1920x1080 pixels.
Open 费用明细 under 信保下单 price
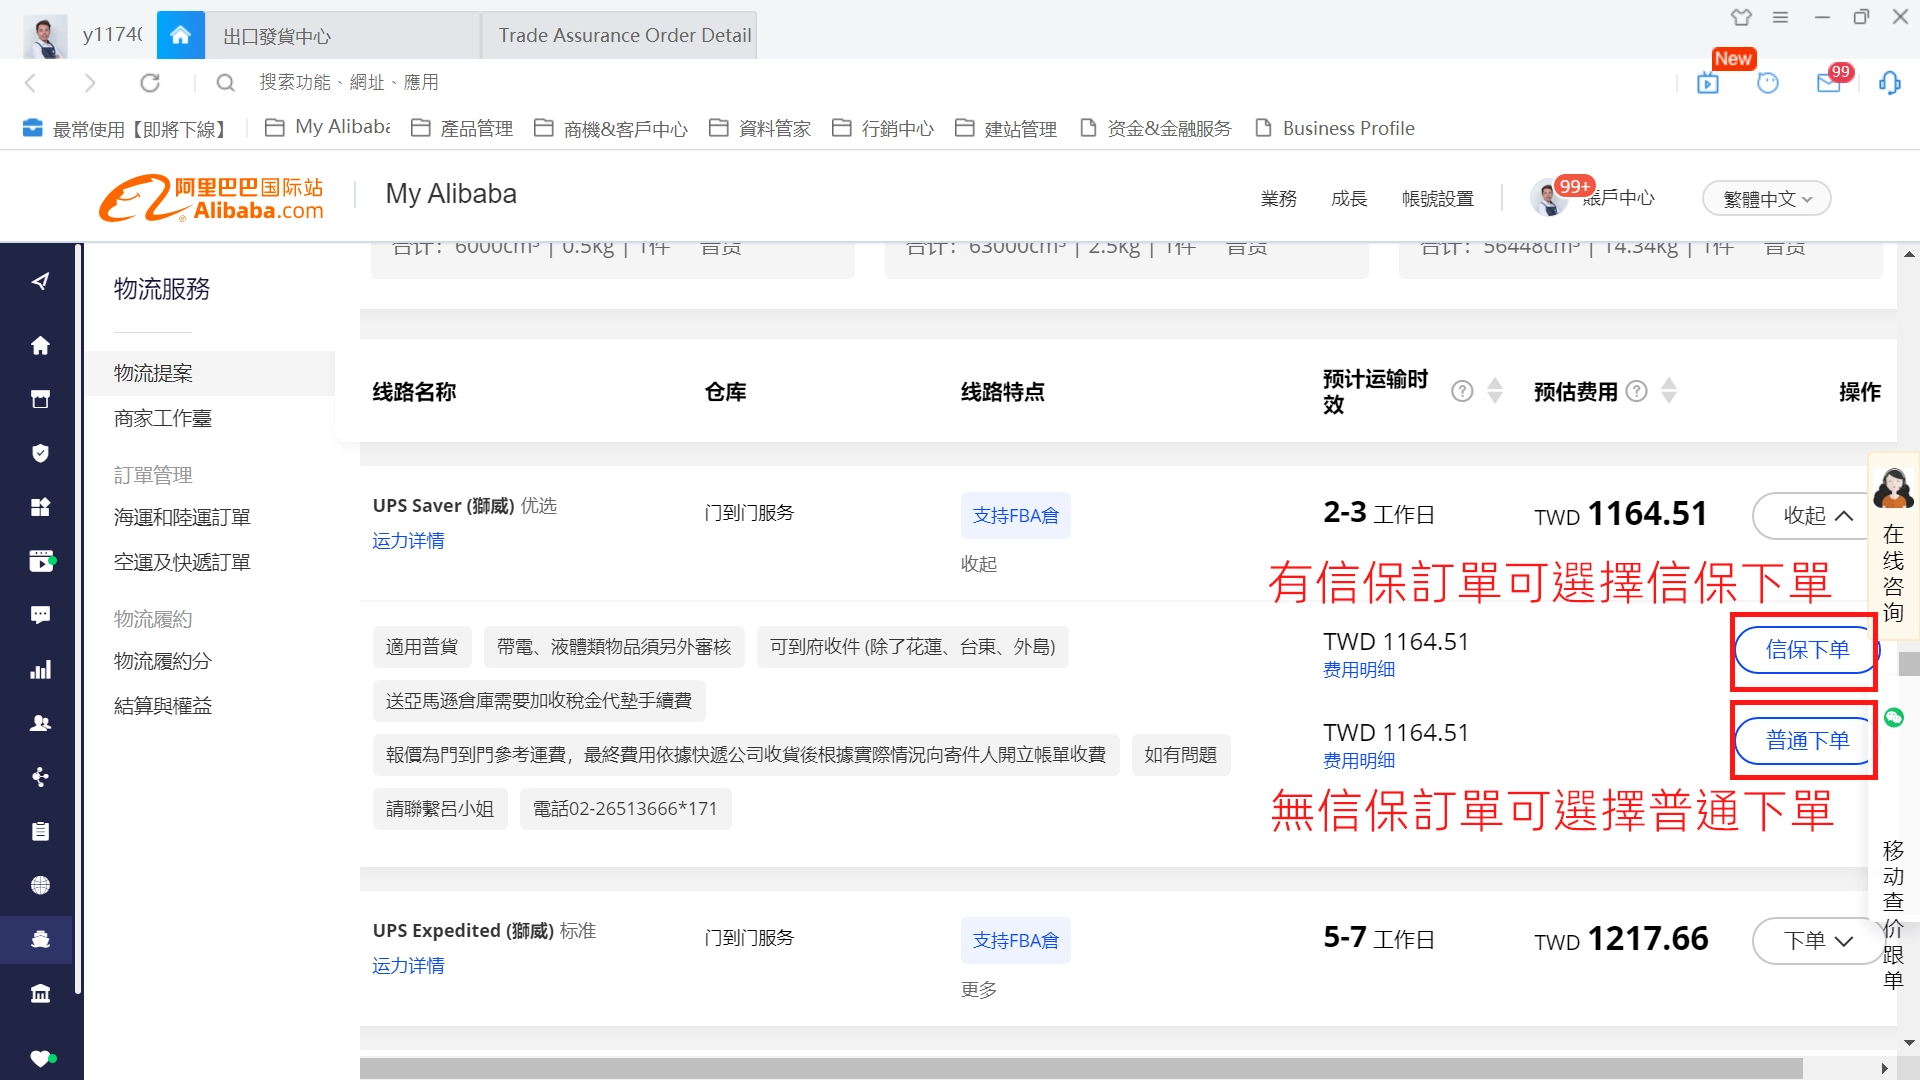point(1359,670)
